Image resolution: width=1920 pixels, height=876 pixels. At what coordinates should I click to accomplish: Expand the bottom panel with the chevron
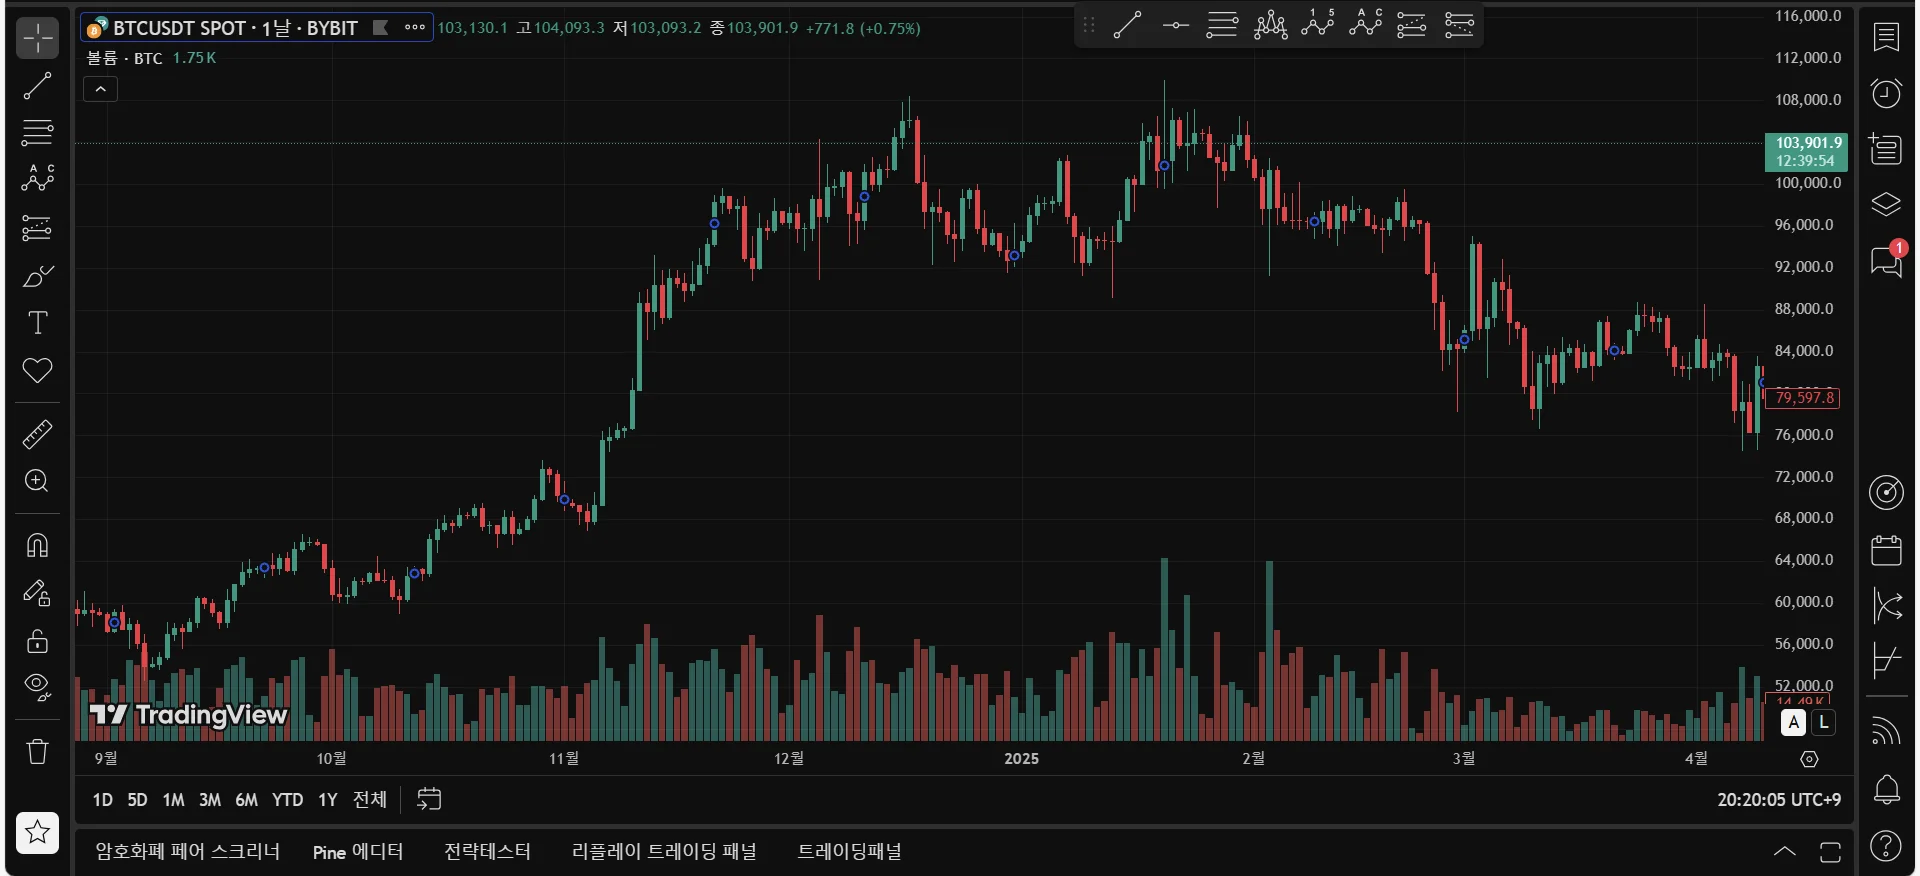[x=1784, y=852]
